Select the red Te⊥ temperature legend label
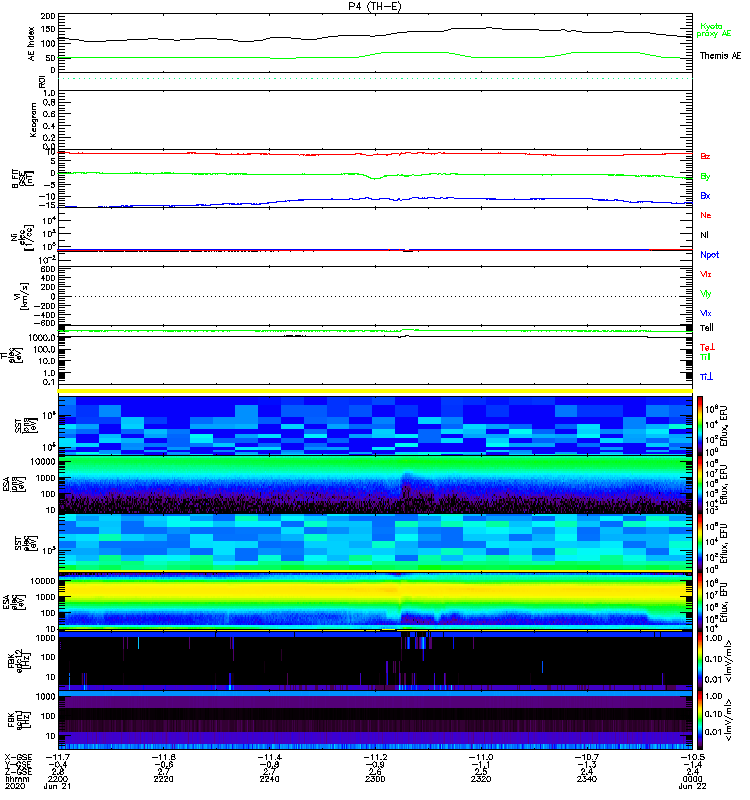The height and width of the screenshot is (800, 750). (707, 347)
